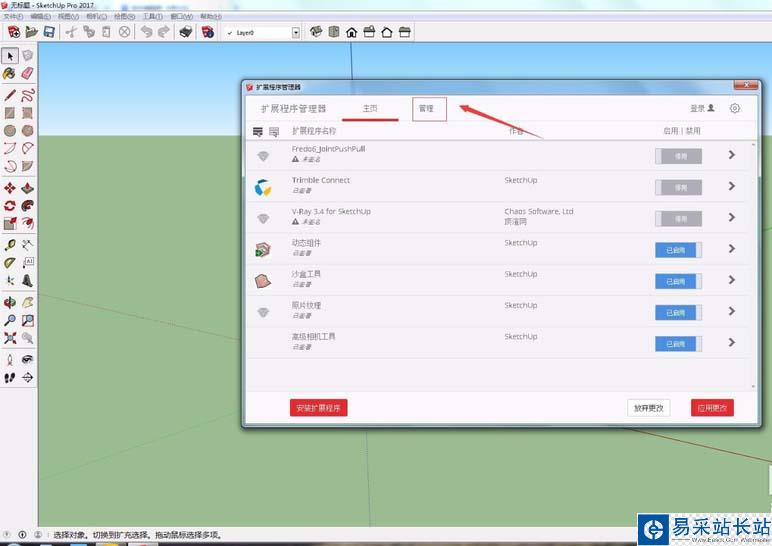Select the arrow Select tool
The image size is (772, 546).
click(x=10, y=56)
